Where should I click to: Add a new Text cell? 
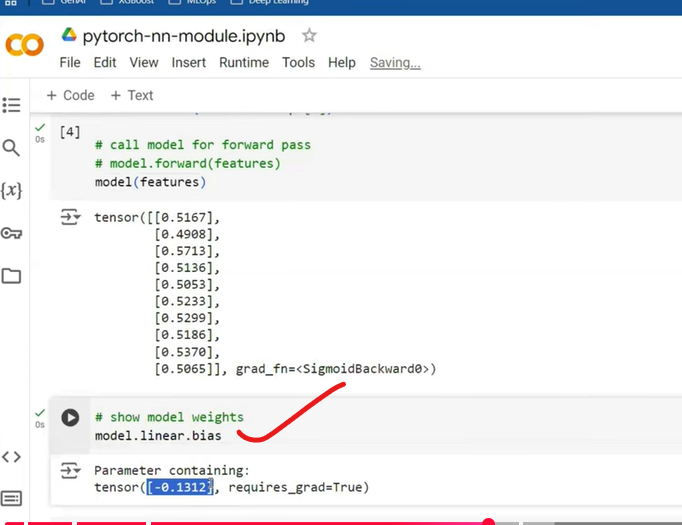[x=132, y=95]
